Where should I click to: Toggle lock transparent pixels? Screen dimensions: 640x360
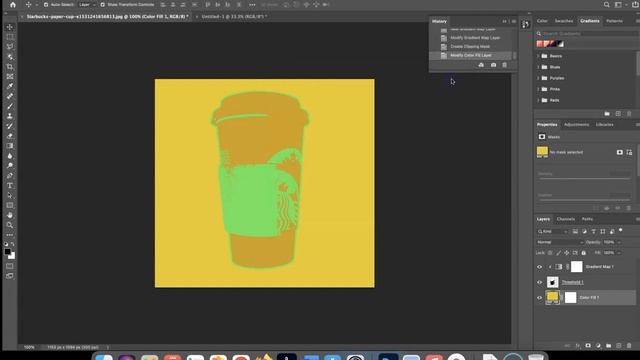550,253
